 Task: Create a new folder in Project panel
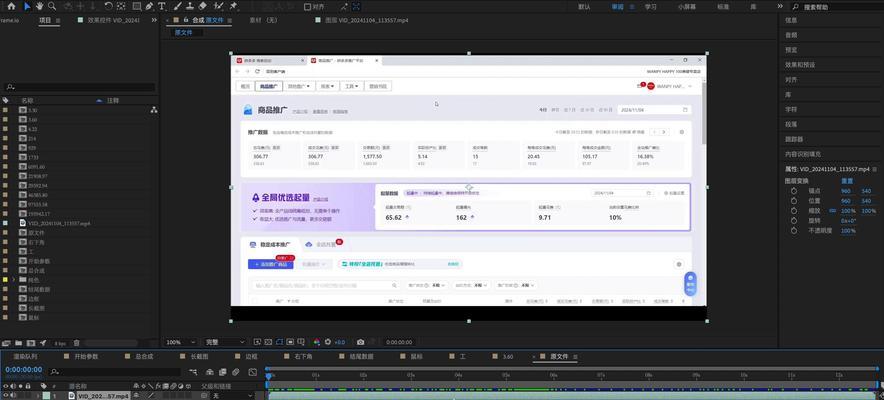click(19, 343)
